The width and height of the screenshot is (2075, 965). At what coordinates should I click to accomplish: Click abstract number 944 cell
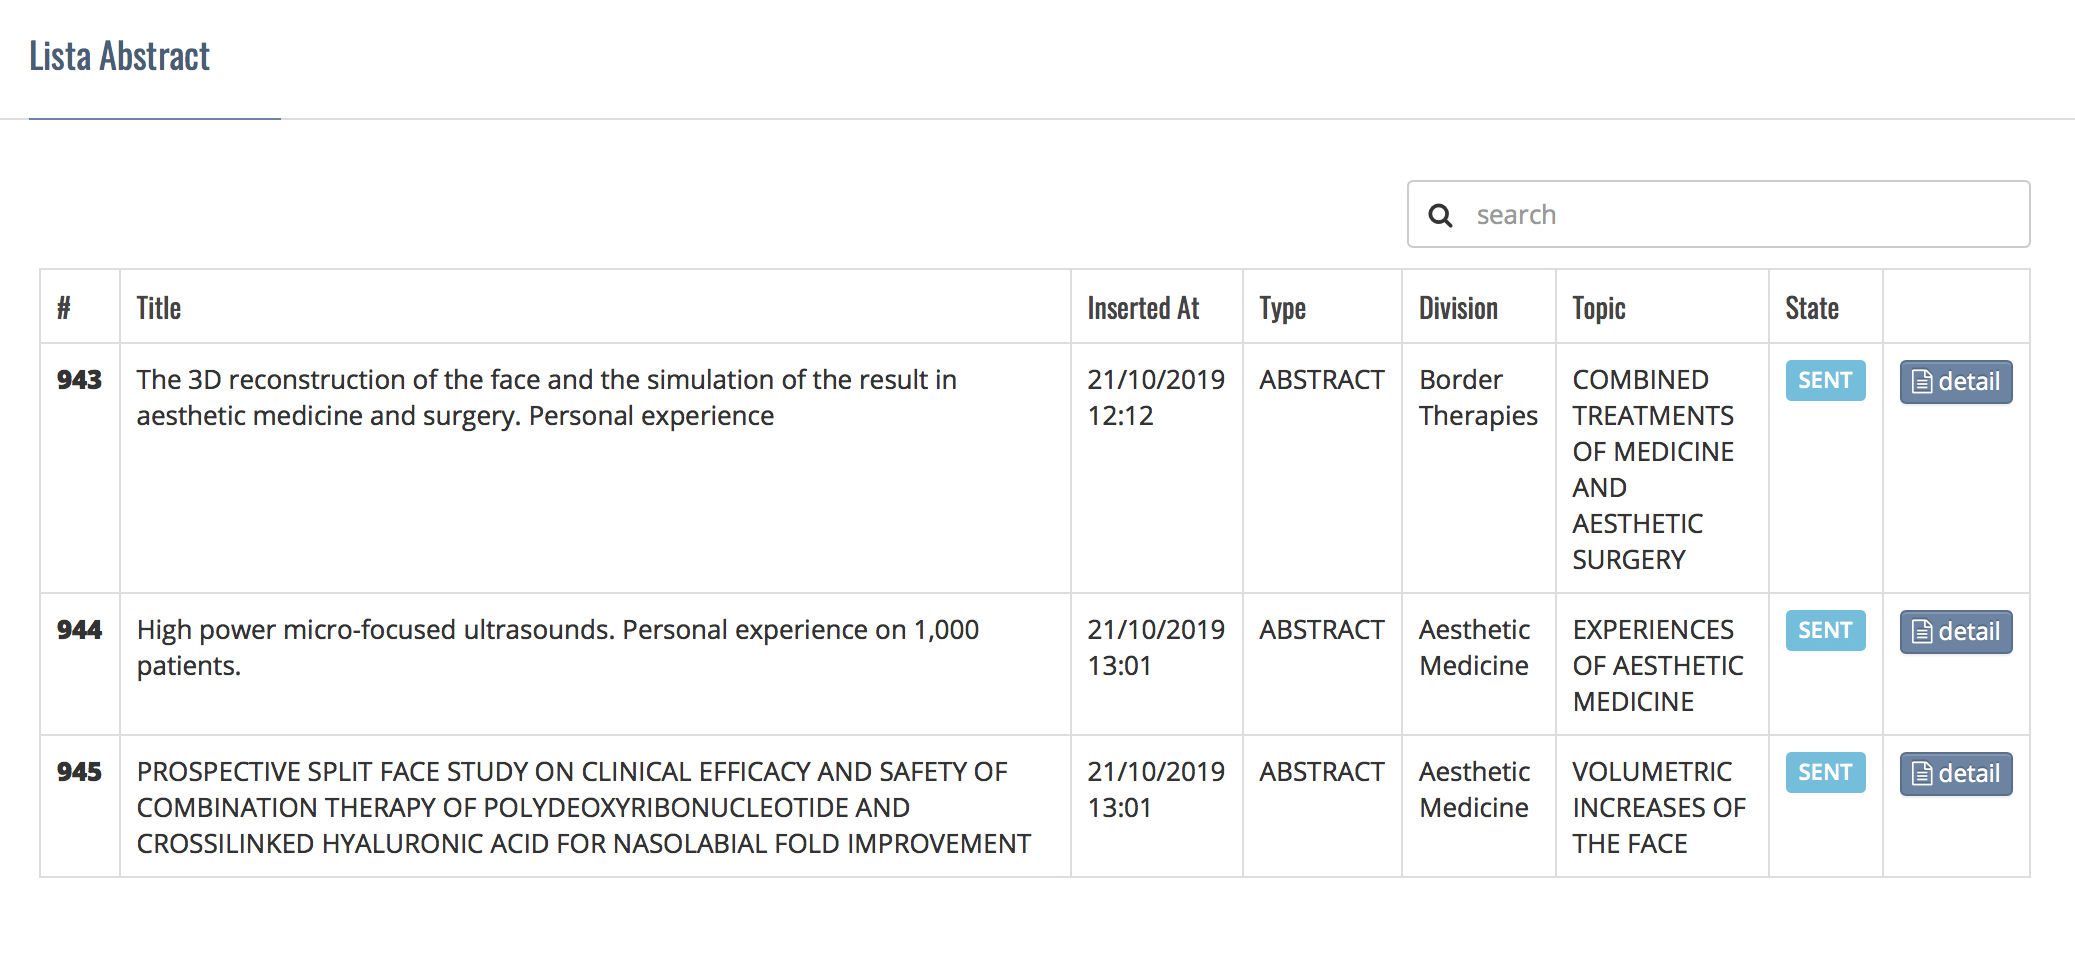coord(79,630)
